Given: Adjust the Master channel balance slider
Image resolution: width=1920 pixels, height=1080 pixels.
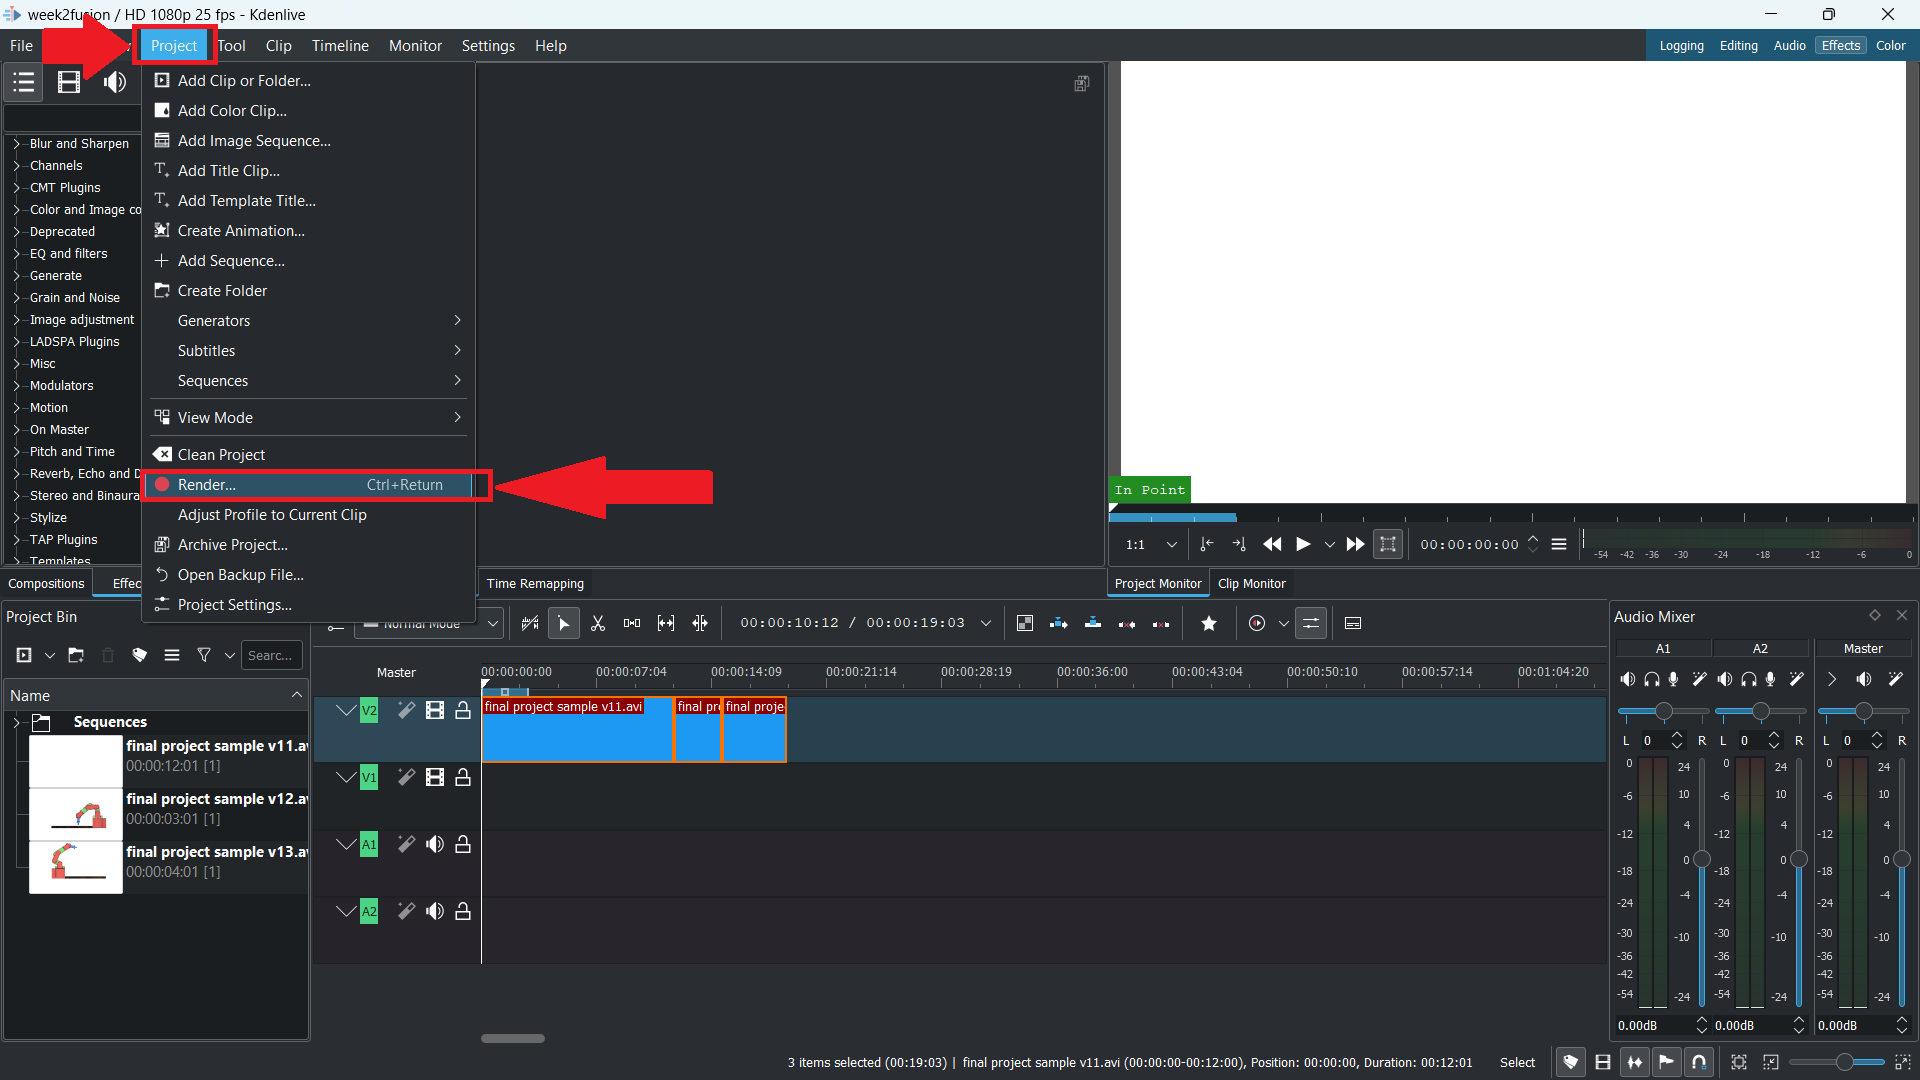Looking at the screenshot, I should (1863, 711).
